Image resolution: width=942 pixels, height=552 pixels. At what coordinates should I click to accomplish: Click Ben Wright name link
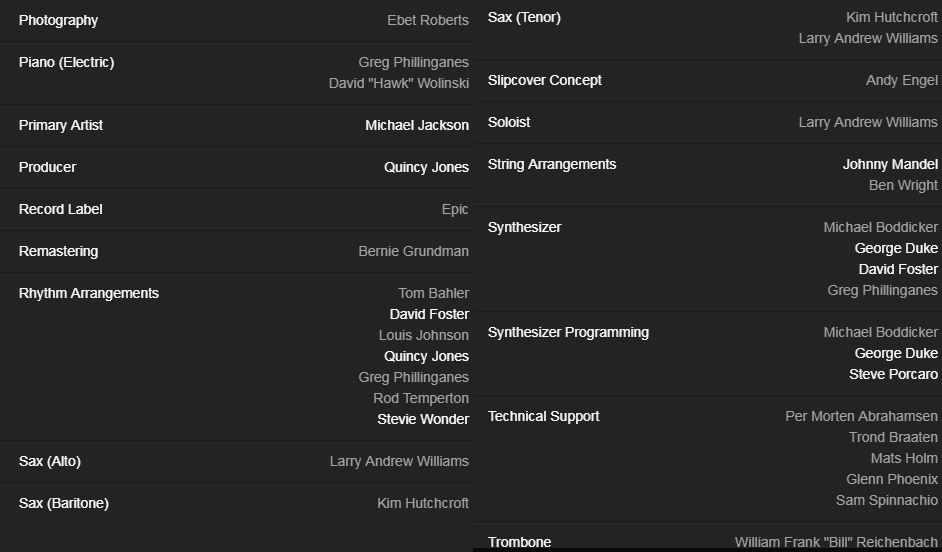coord(903,185)
